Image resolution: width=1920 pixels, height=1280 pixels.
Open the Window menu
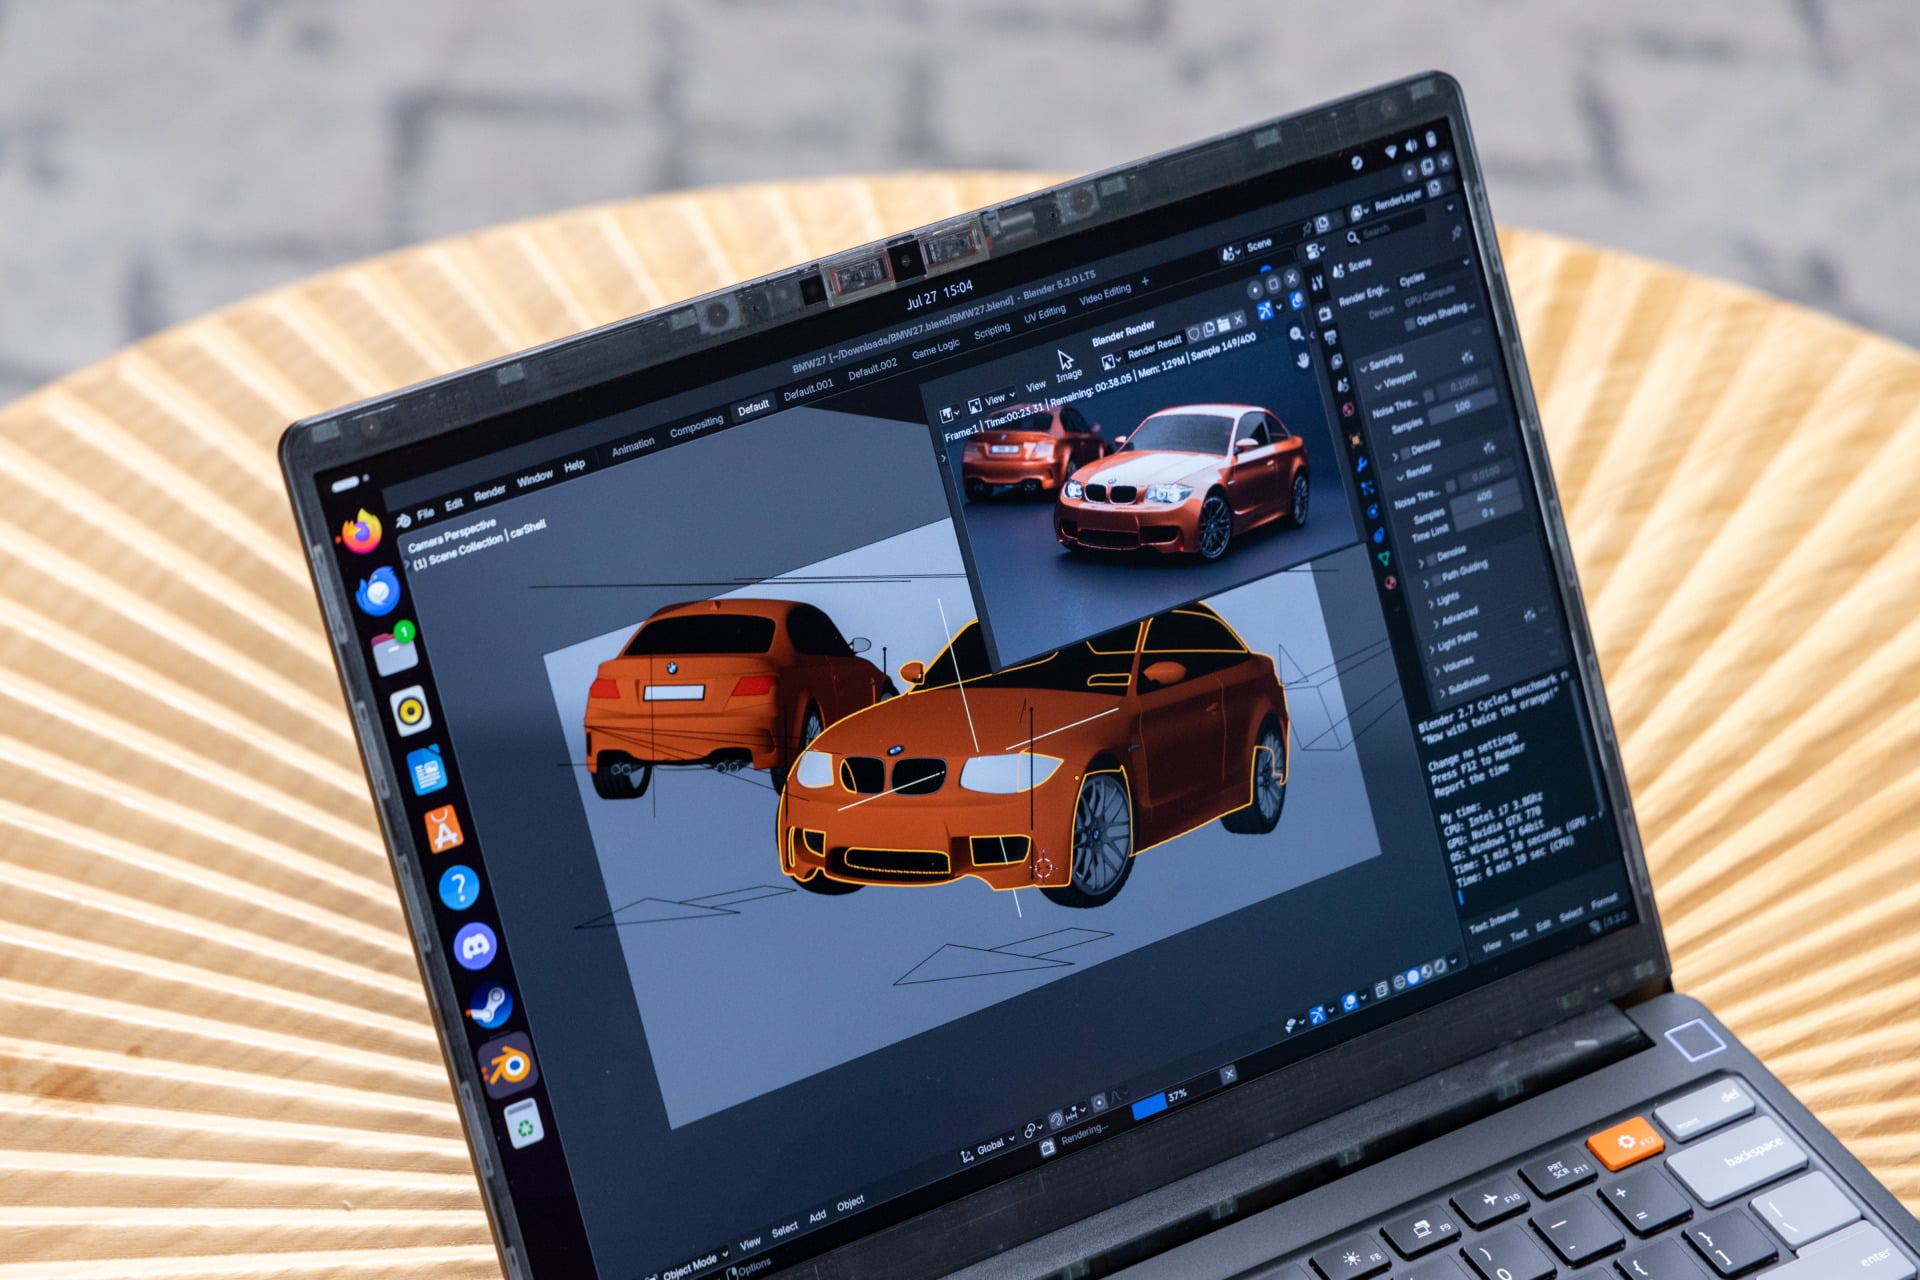click(534, 478)
